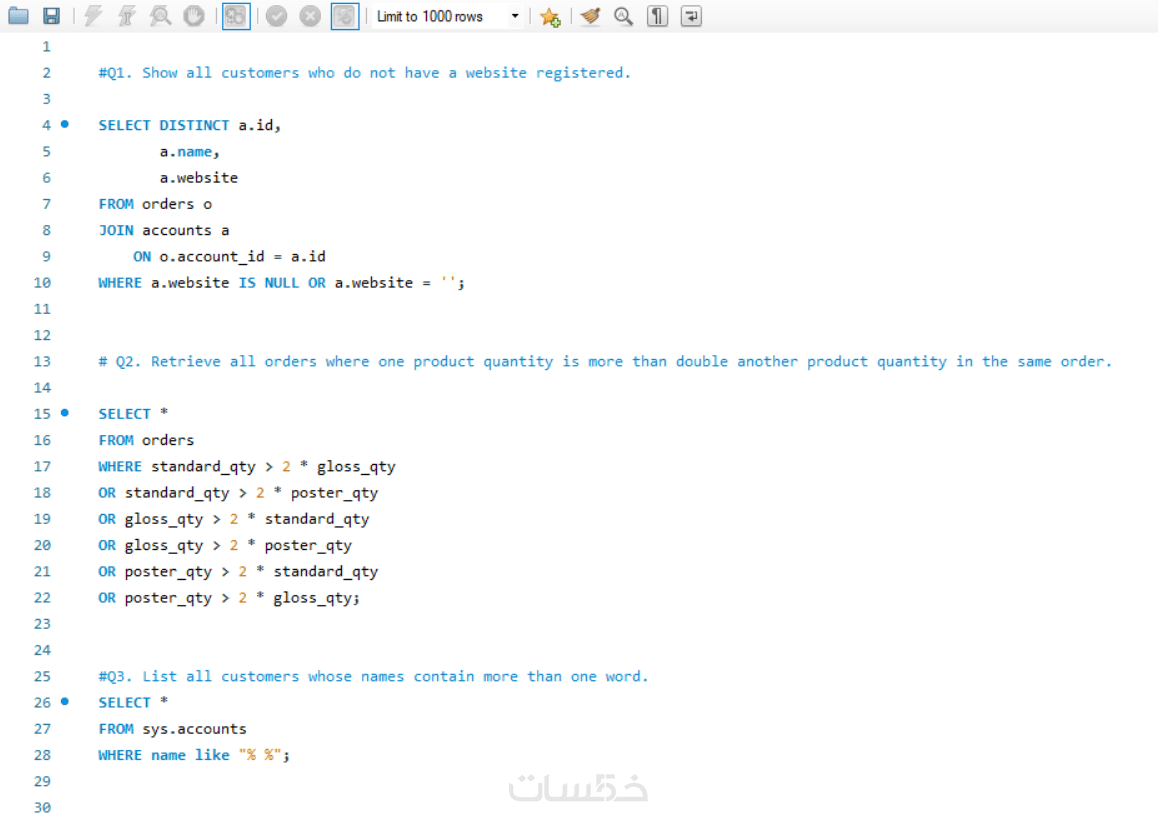Image resolution: width=1158 pixels, height=818 pixels.
Task: Click the statement marker dot on line 15
Action: [x=65, y=413]
